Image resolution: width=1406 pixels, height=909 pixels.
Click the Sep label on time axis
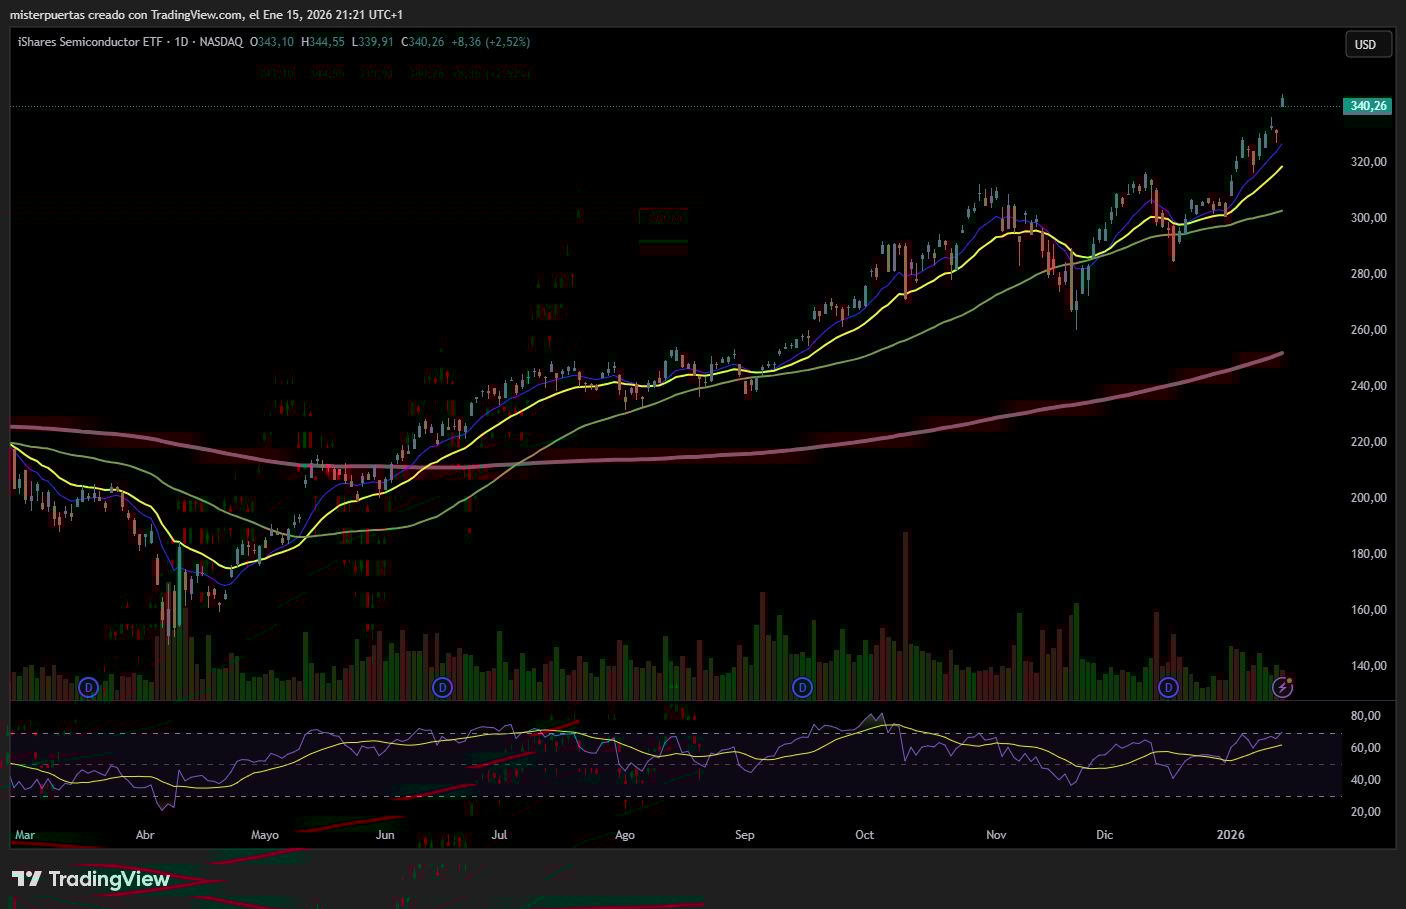click(x=745, y=835)
